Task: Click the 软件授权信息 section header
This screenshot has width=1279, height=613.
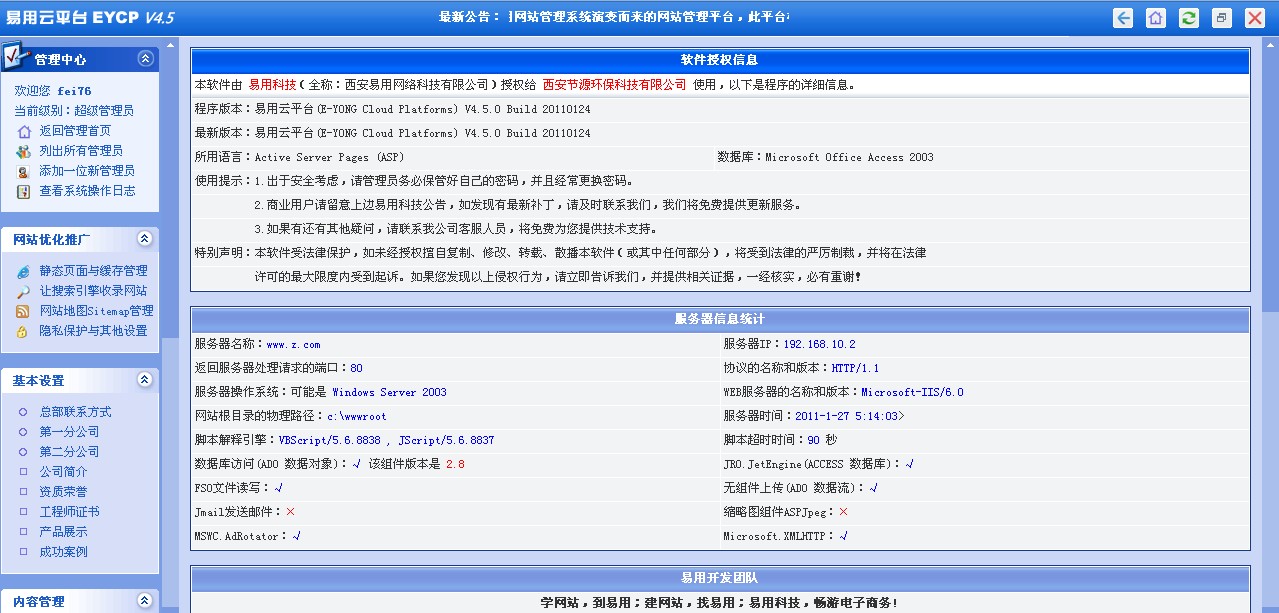Action: tap(720, 61)
